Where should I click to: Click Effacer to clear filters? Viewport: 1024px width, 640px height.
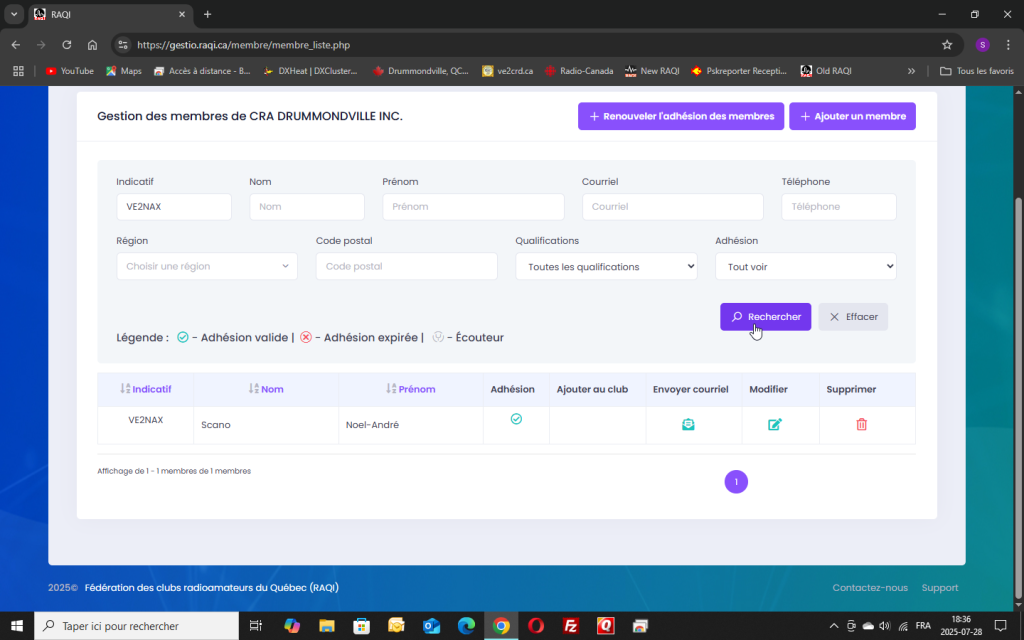tap(853, 317)
